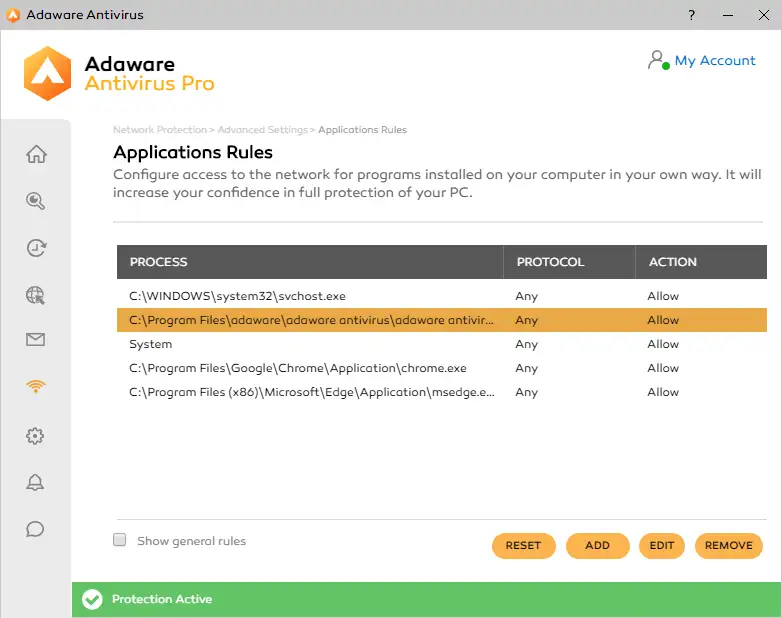Image resolution: width=782 pixels, height=618 pixels.
Task: Click the RESET button
Action: click(523, 545)
